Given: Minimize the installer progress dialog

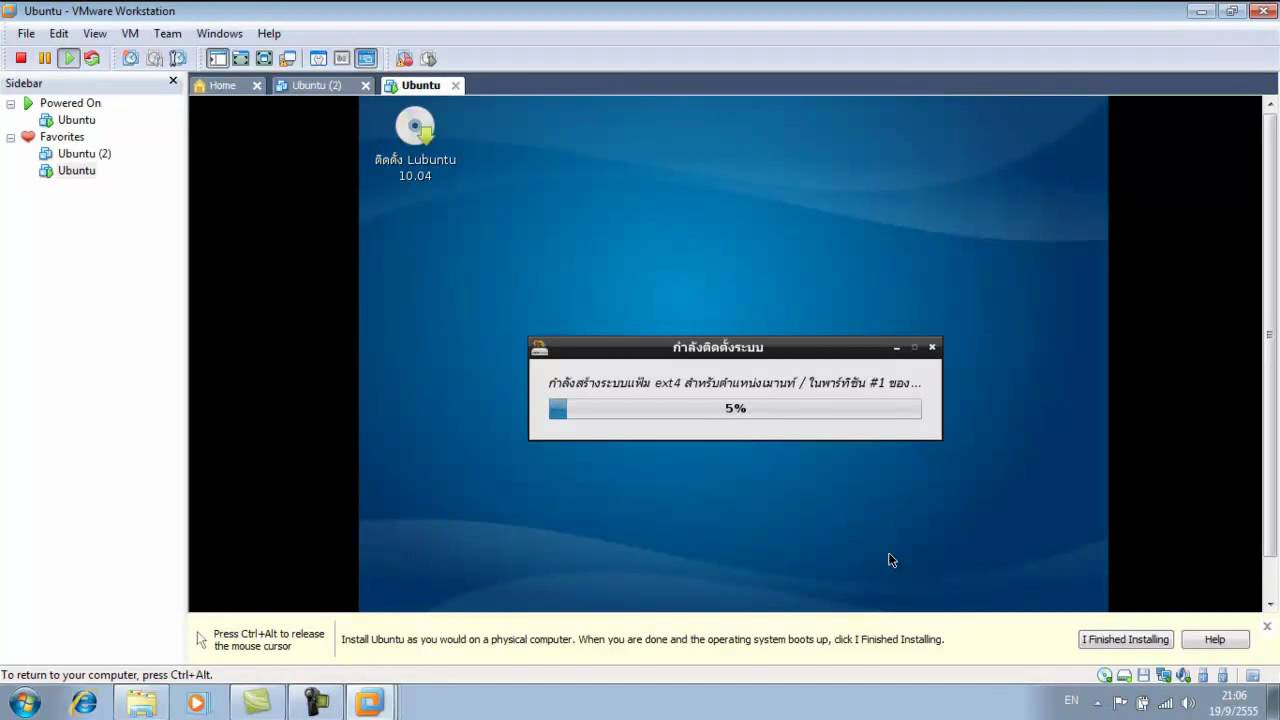Looking at the screenshot, I should tap(896, 347).
